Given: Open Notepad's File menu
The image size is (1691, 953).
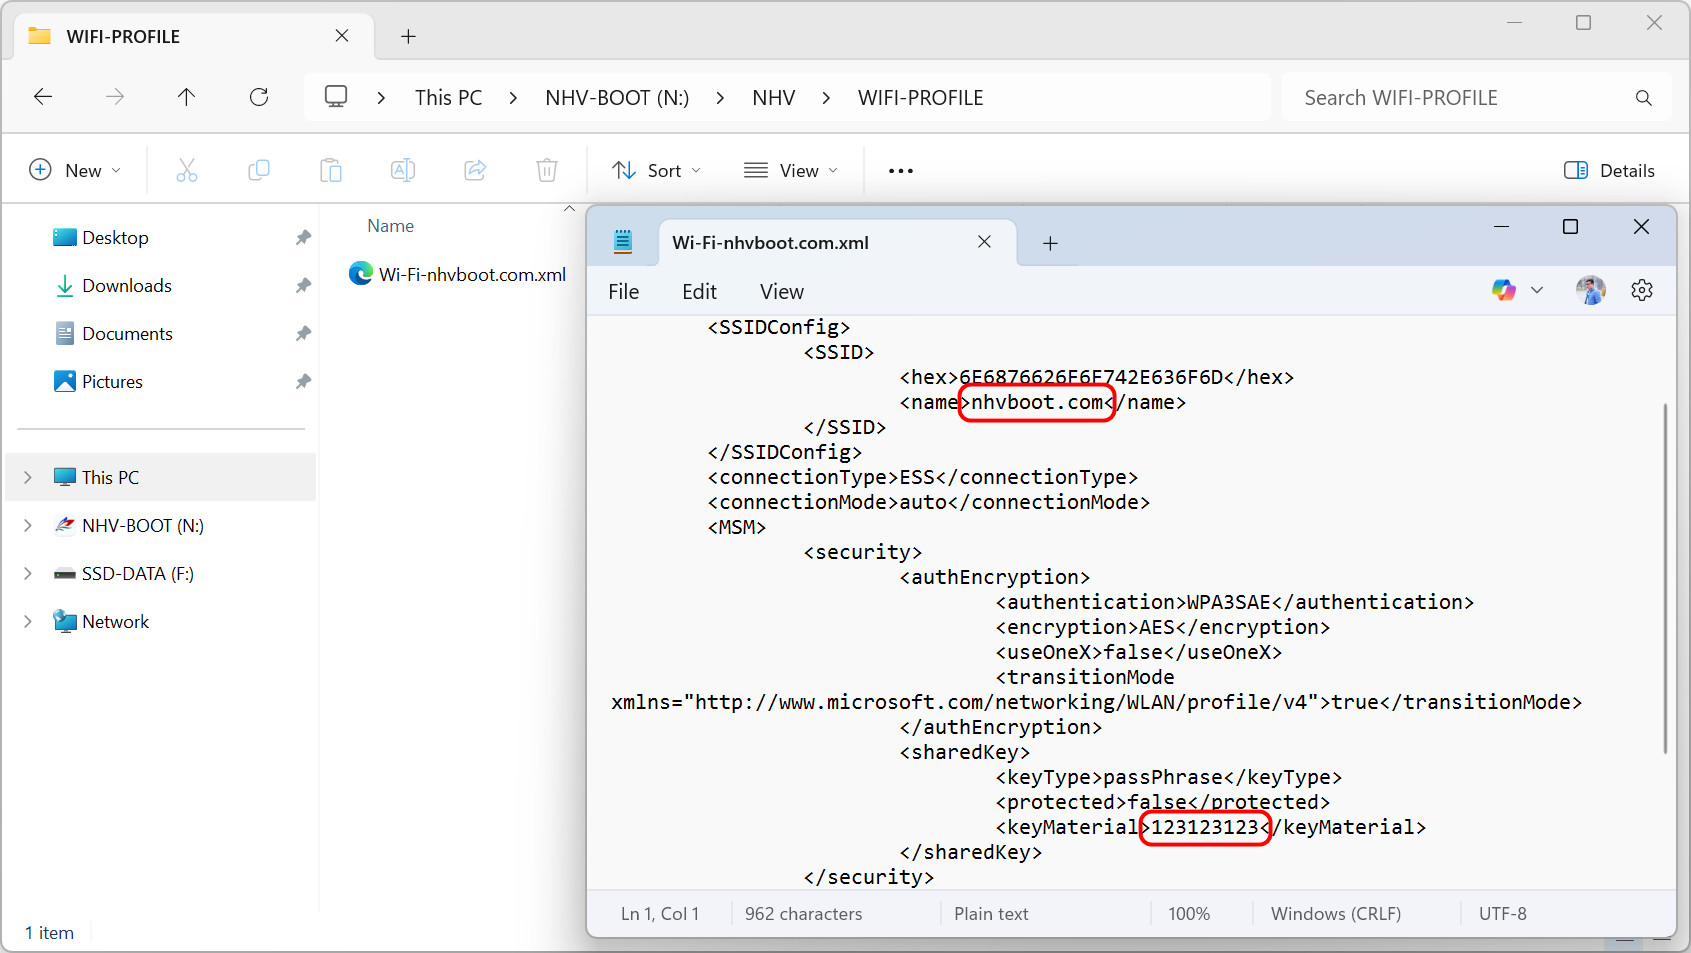Looking at the screenshot, I should point(623,292).
